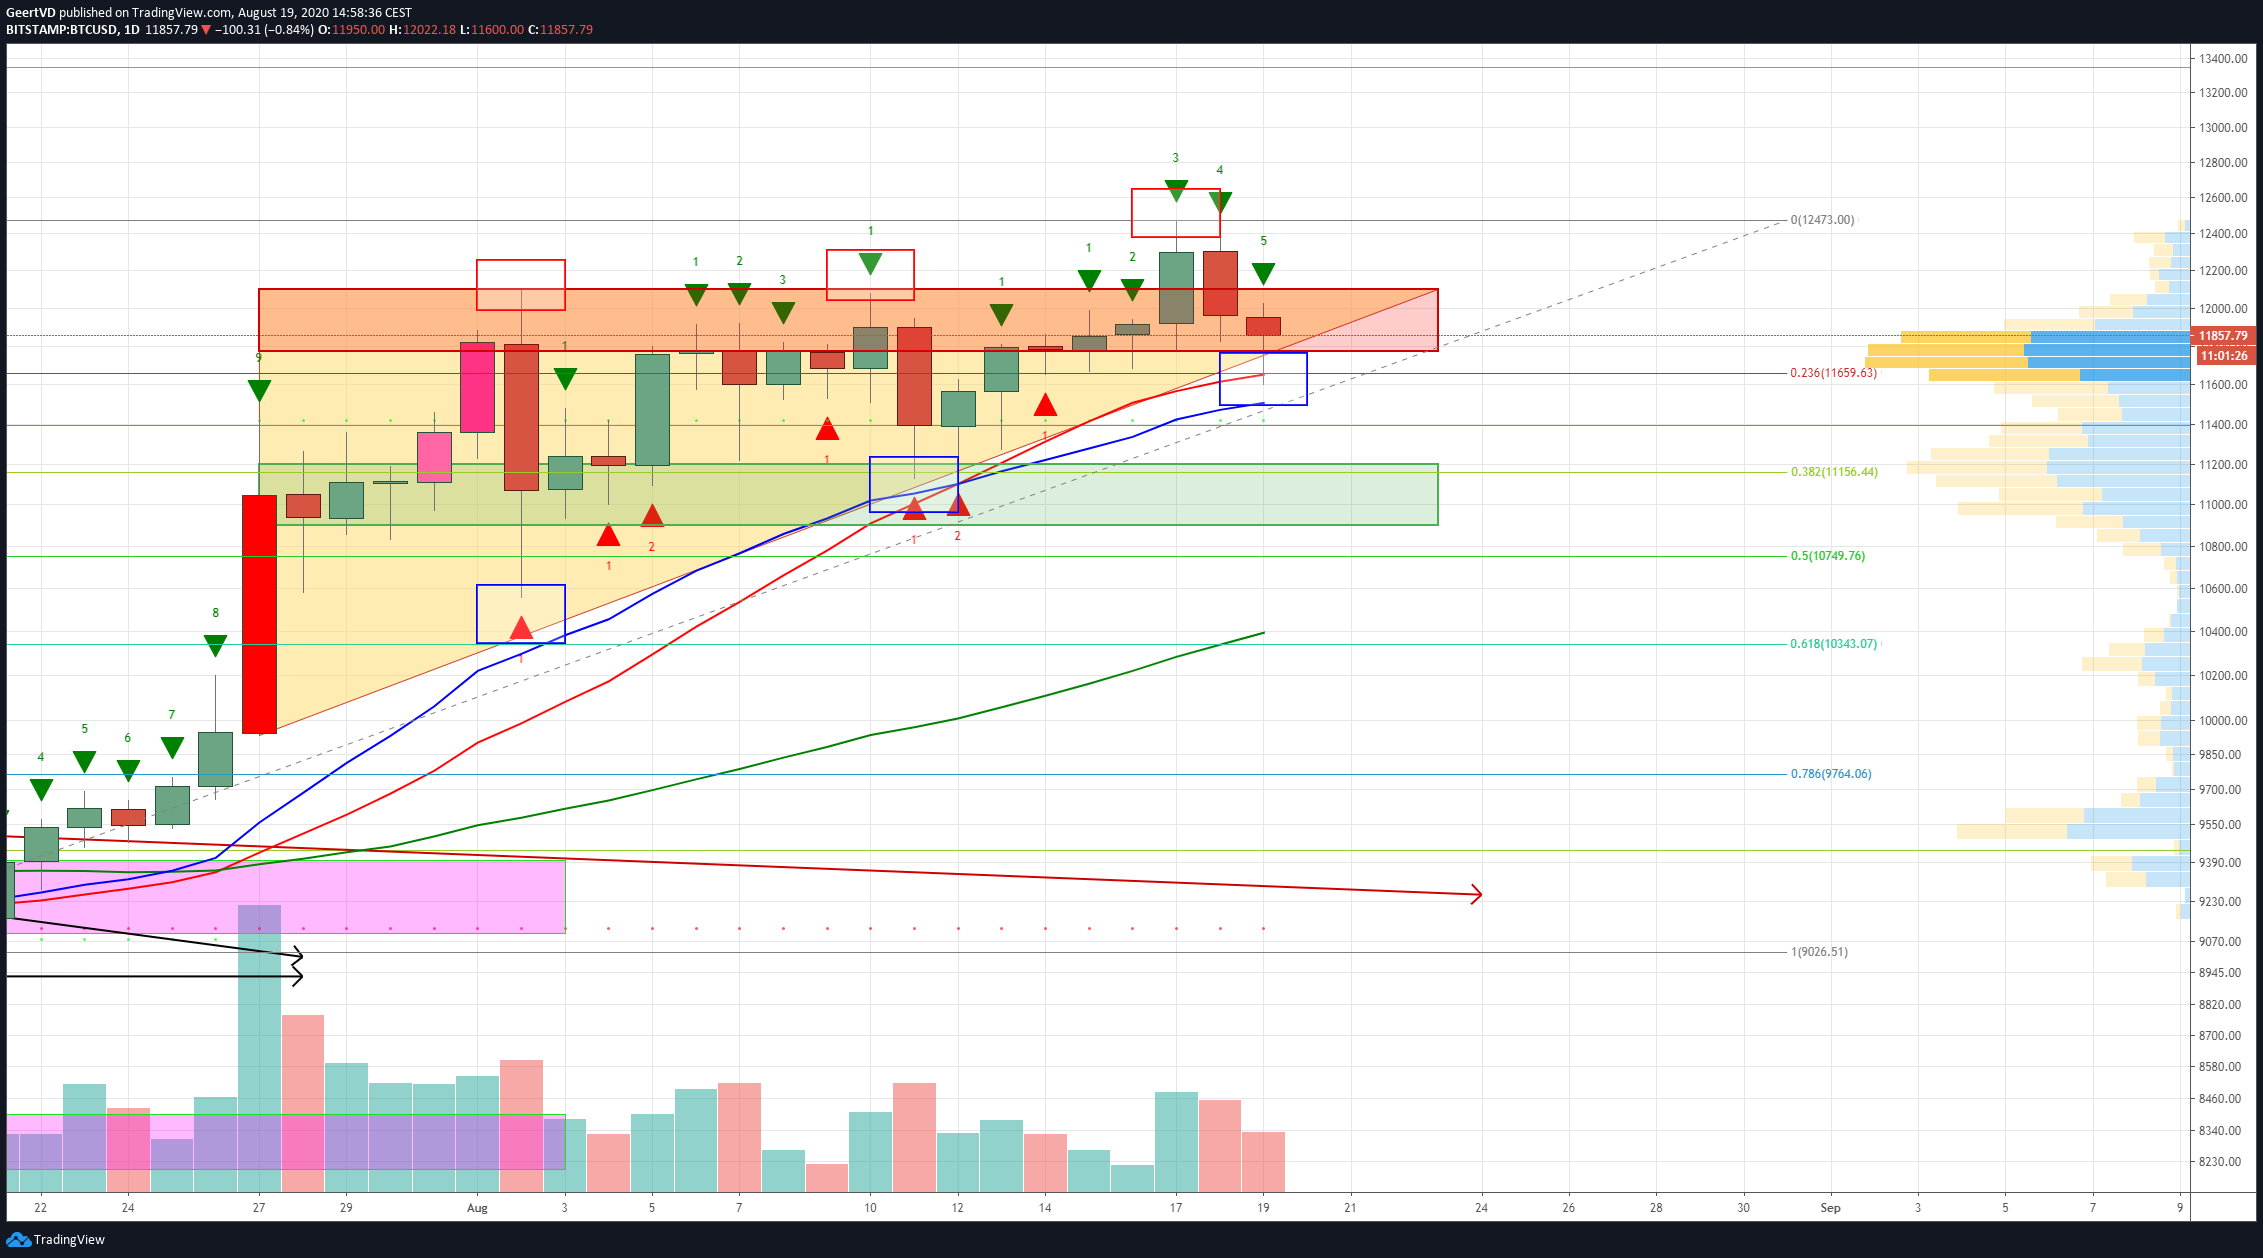Click date 27 on the time axis
Image resolution: width=2263 pixels, height=1258 pixels.
click(259, 1208)
